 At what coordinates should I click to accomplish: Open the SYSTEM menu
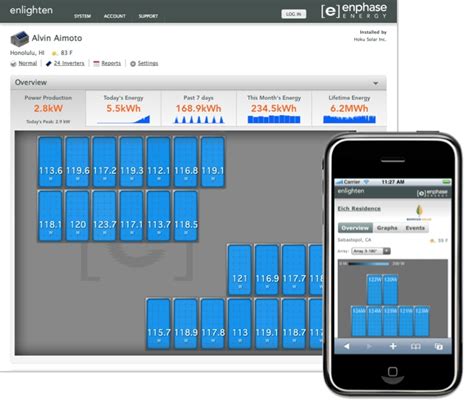coord(82,16)
